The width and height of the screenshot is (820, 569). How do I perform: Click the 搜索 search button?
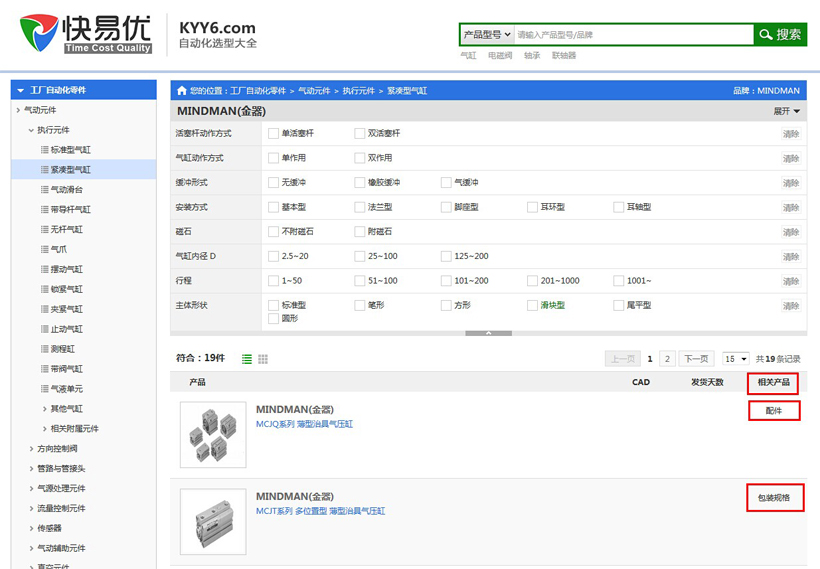click(x=780, y=35)
